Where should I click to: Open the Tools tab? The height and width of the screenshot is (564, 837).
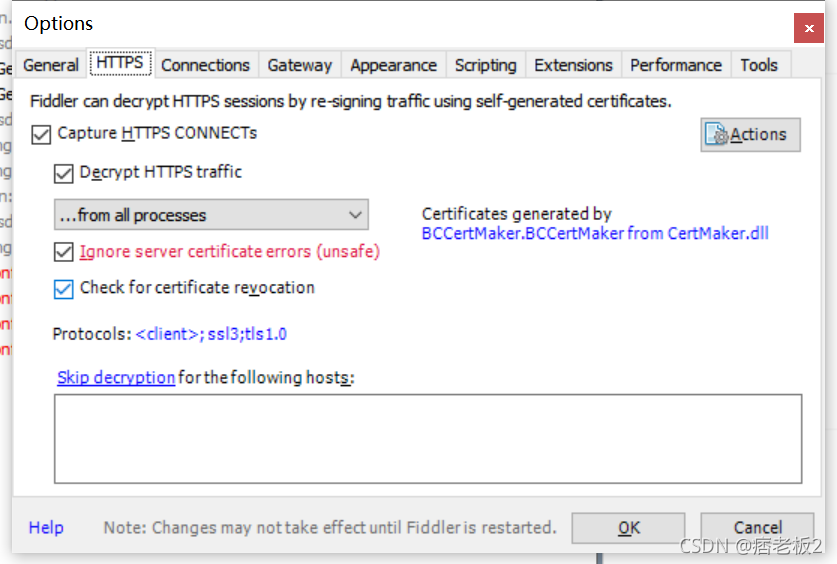[x=759, y=65]
